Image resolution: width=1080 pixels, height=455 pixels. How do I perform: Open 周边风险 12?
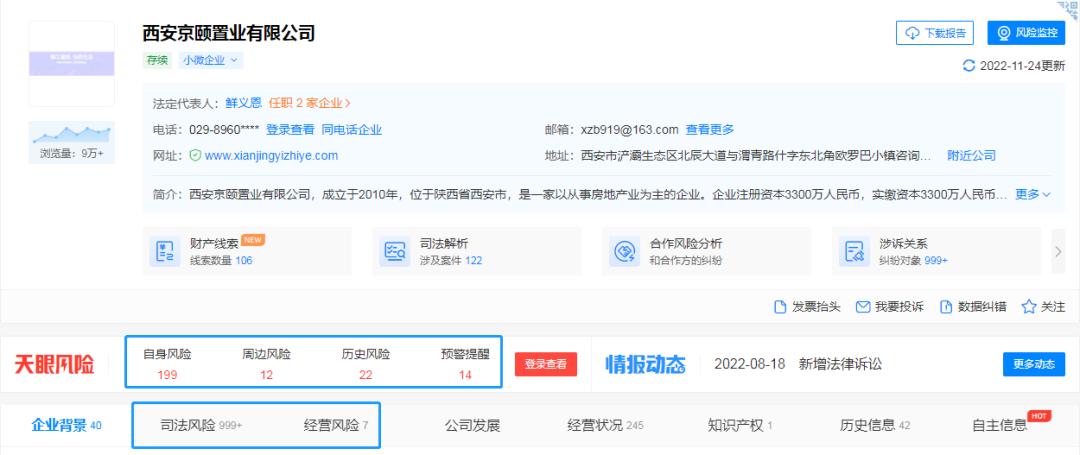click(267, 364)
